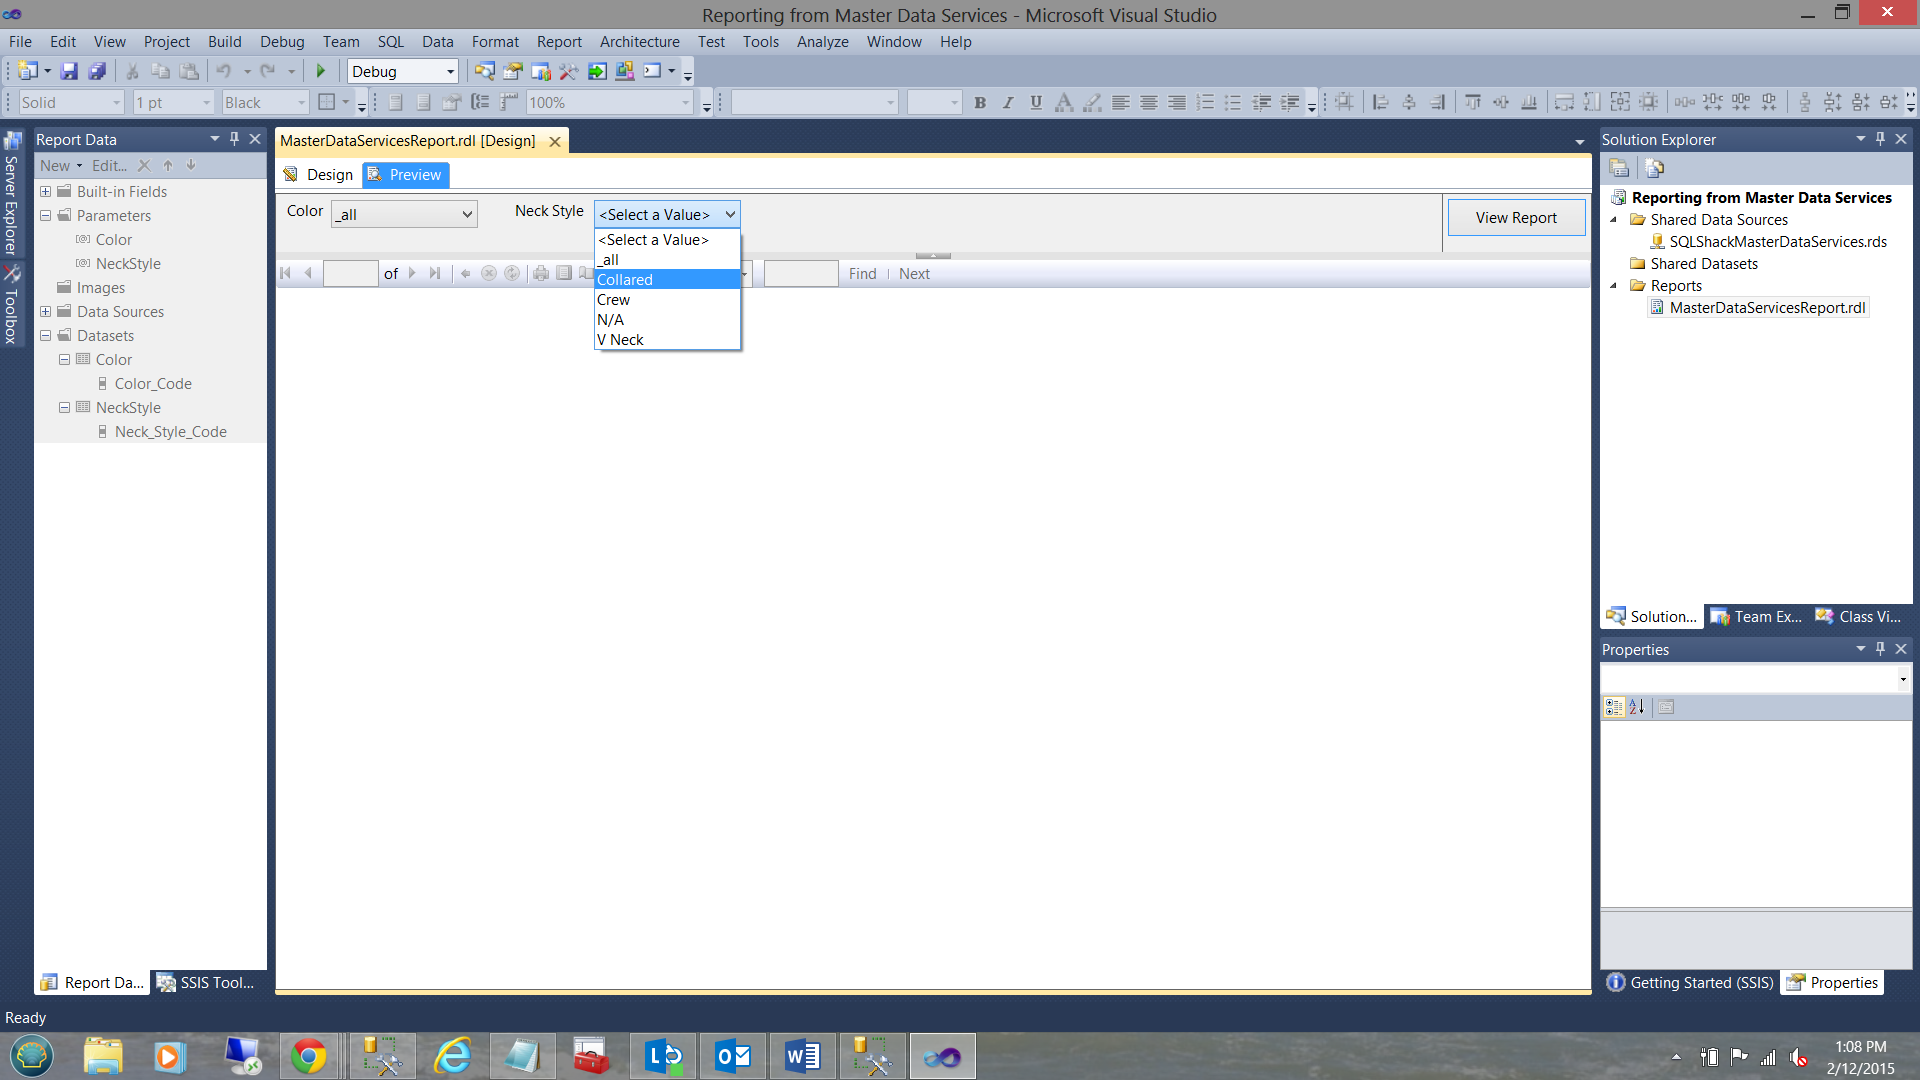Pin the Report Data panel
This screenshot has height=1080, width=1920.
pos(234,139)
